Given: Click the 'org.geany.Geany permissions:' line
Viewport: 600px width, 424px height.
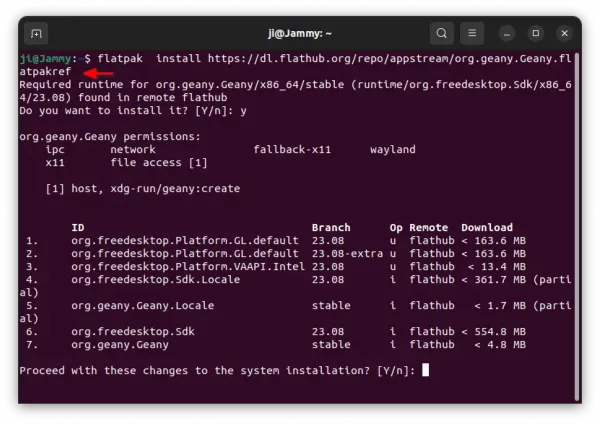Looking at the screenshot, I should (110, 137).
